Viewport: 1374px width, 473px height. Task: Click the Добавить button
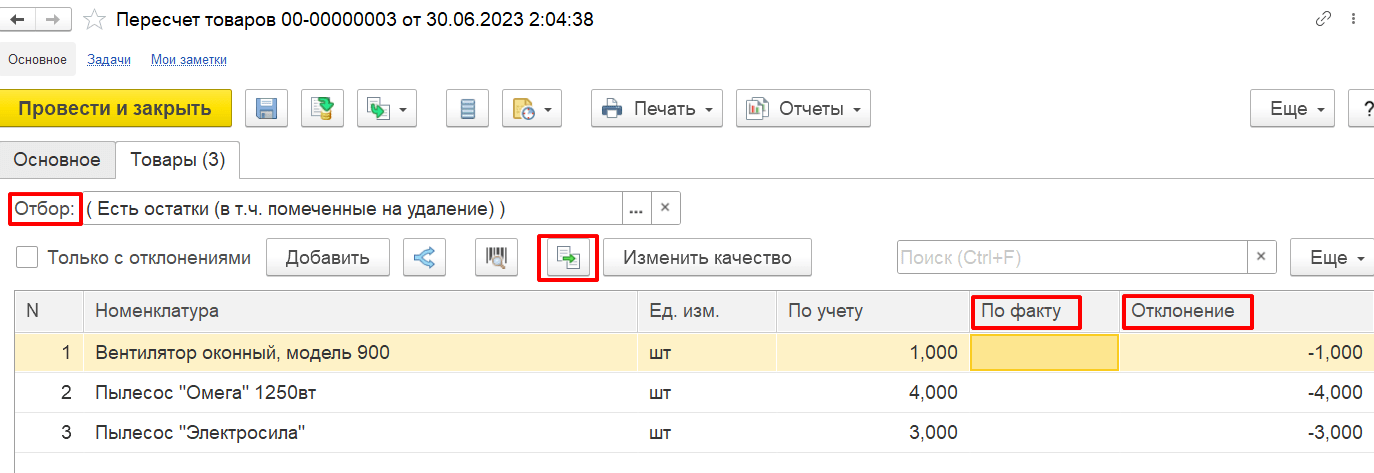pyautogui.click(x=327, y=257)
